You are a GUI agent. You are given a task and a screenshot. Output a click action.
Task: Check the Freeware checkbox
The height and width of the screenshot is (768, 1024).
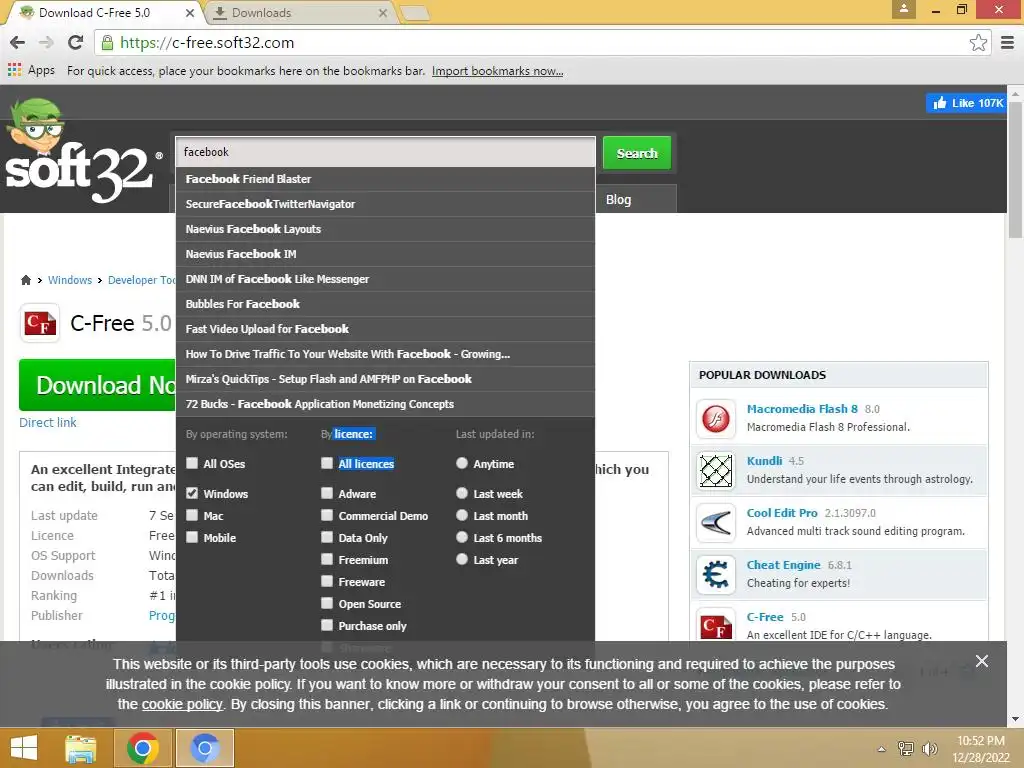tap(327, 581)
